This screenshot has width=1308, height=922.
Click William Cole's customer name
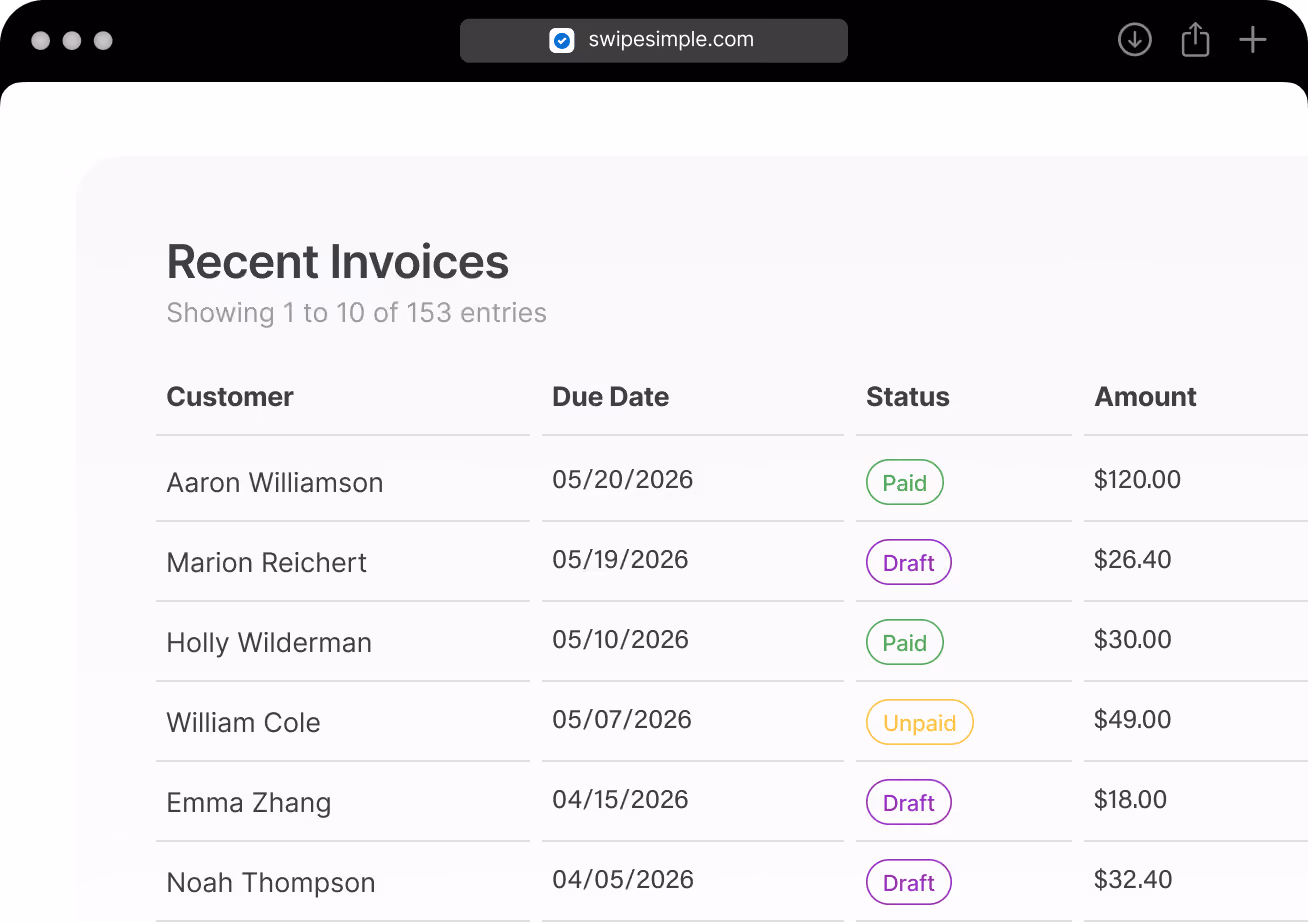[244, 723]
